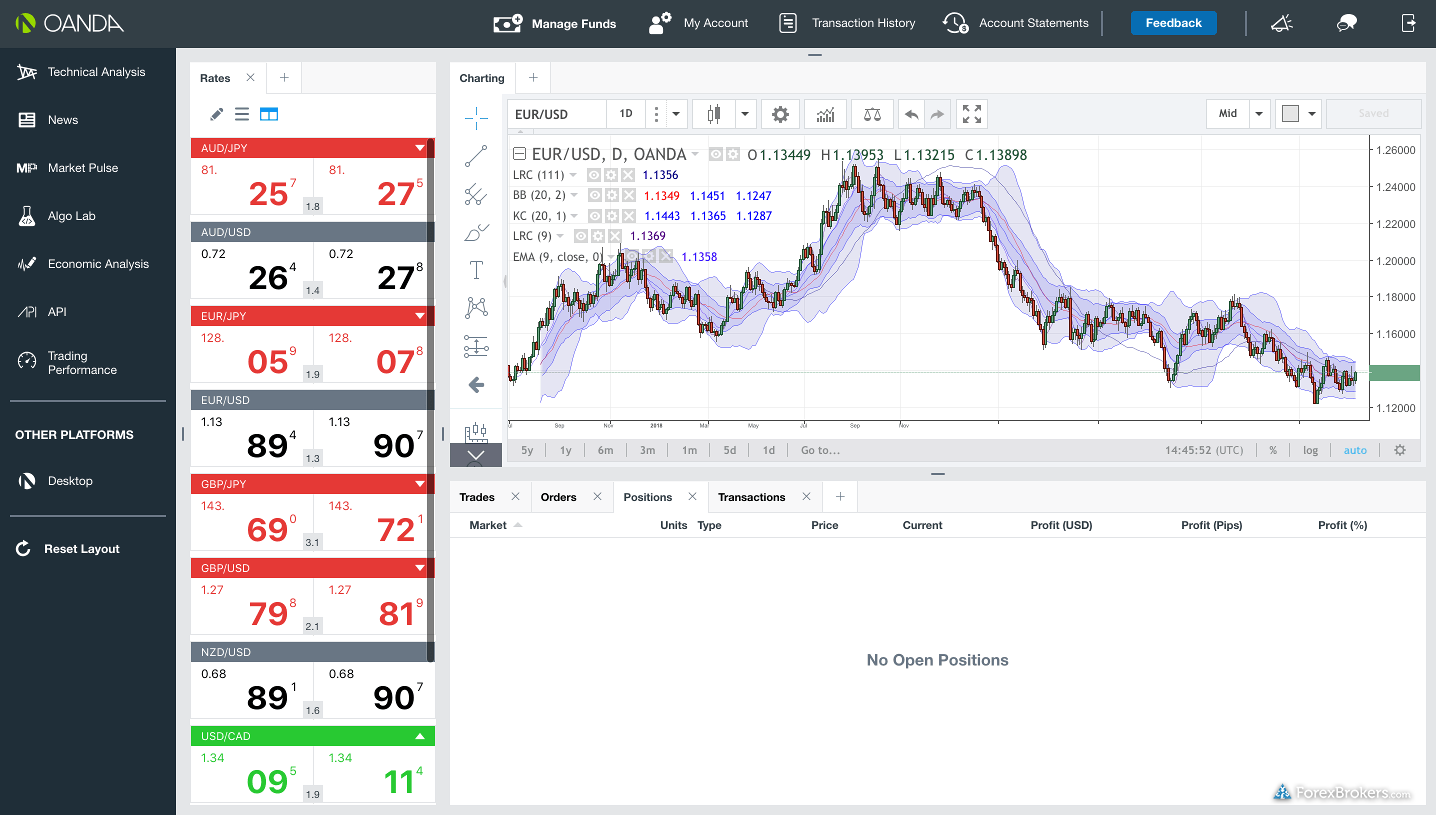Open bottom-right chart settings gear

click(x=1400, y=450)
